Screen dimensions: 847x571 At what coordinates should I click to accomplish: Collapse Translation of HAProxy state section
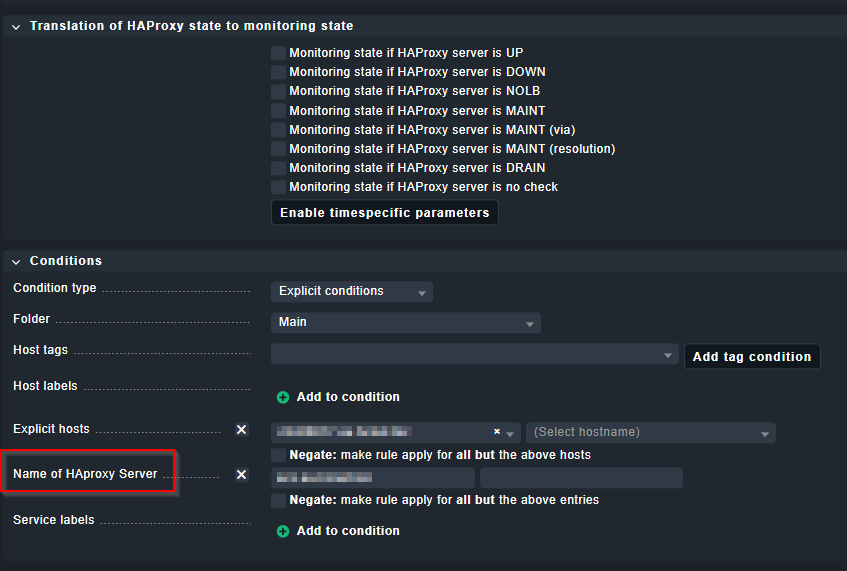point(16,26)
